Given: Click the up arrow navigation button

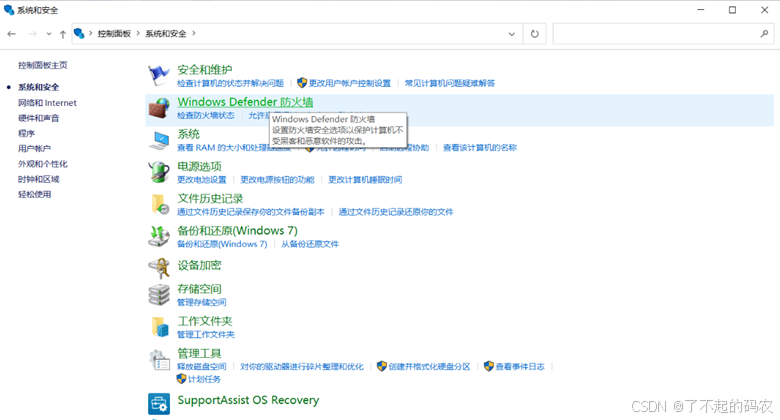Looking at the screenshot, I should 63,34.
